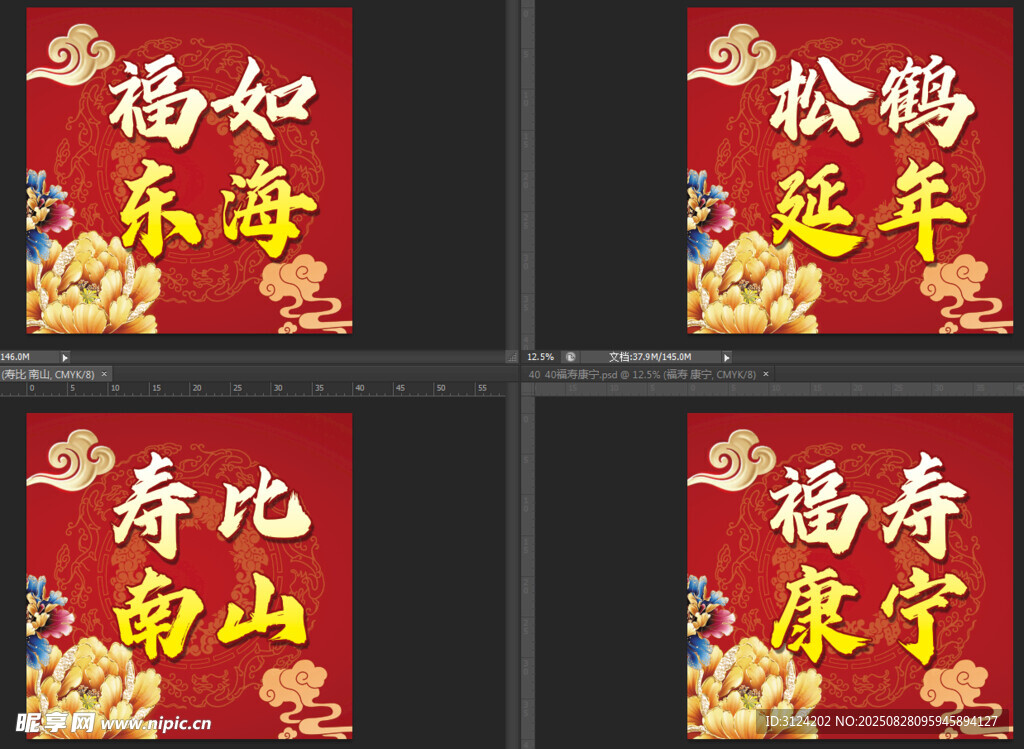Click the round icon beside the 12.5% zoom field

click(569, 357)
